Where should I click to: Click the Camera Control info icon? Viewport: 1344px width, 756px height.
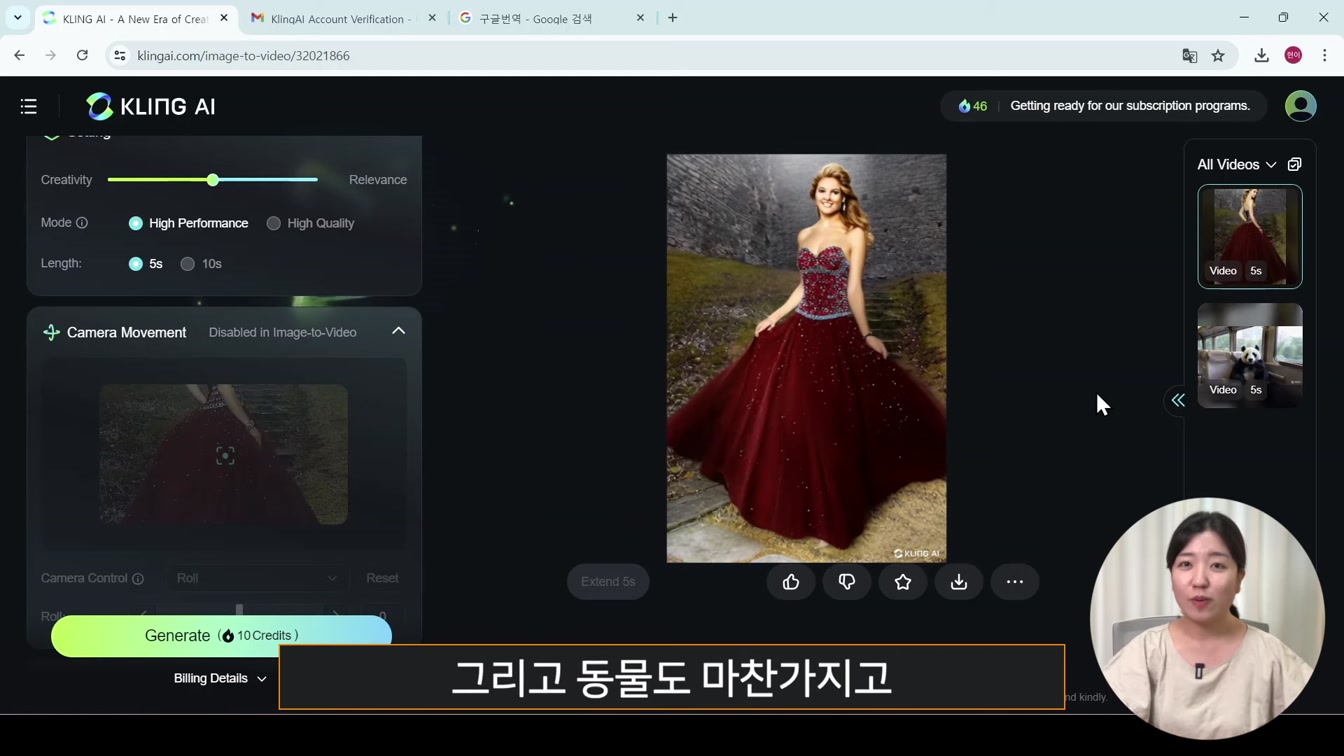(138, 579)
